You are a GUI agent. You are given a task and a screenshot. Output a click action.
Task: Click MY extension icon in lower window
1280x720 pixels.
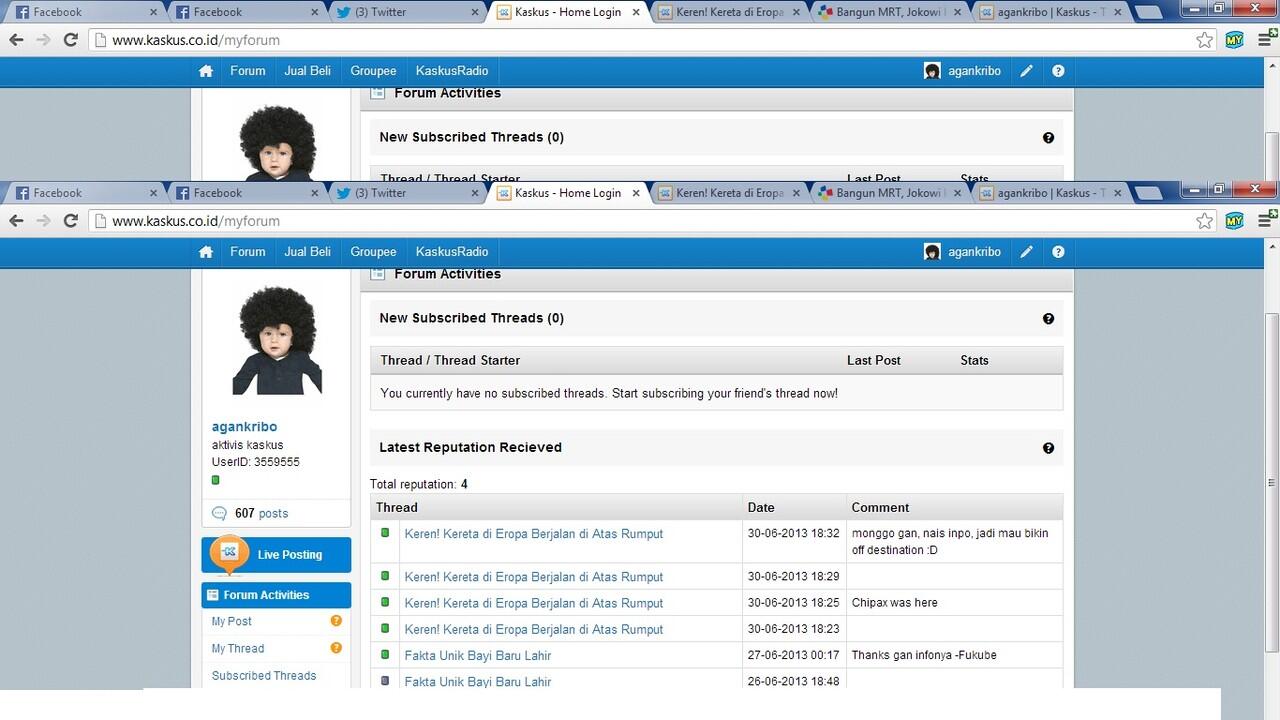(1235, 221)
